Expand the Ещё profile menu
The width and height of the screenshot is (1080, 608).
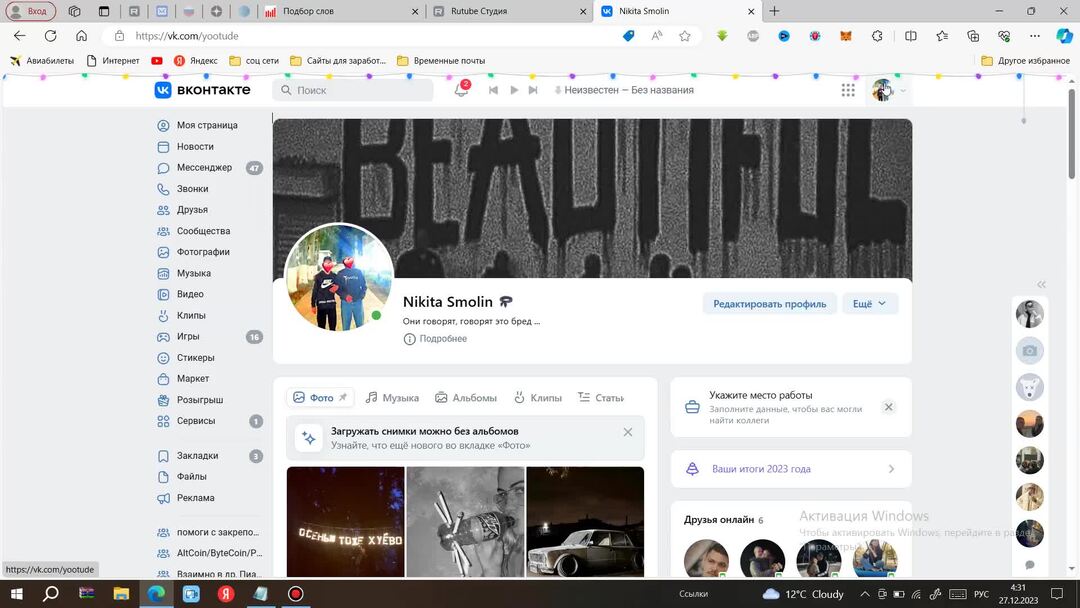pos(870,304)
